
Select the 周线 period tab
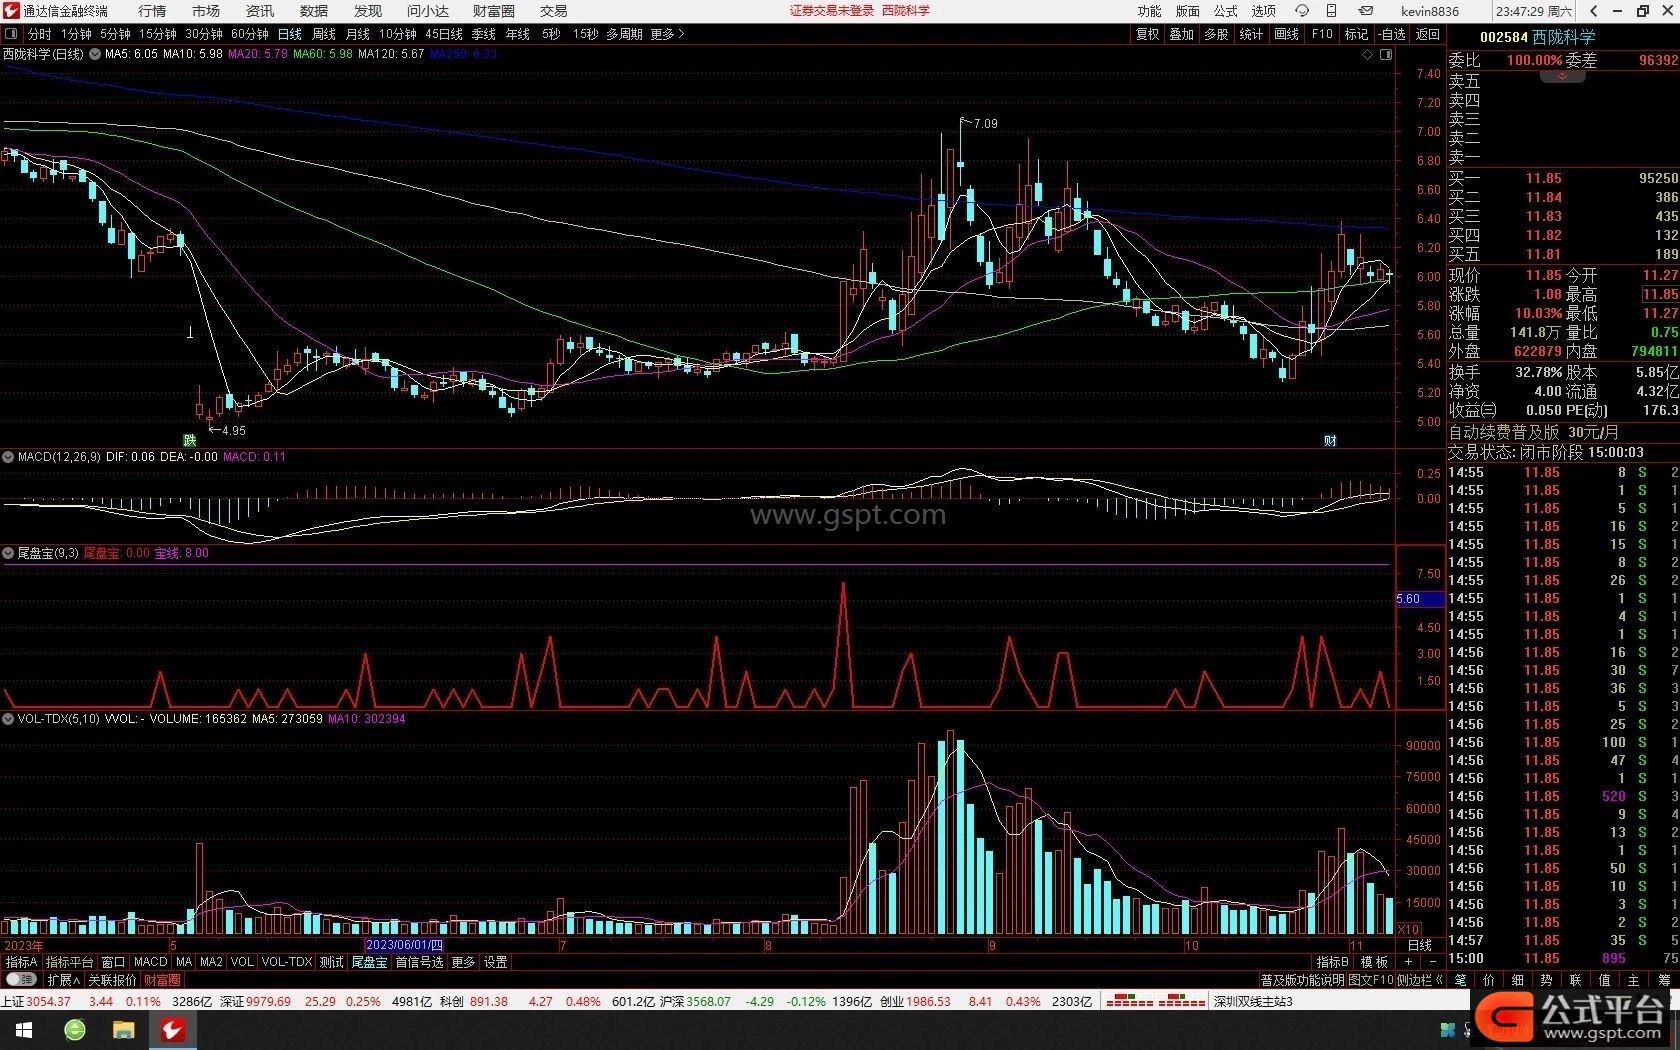pos(324,34)
